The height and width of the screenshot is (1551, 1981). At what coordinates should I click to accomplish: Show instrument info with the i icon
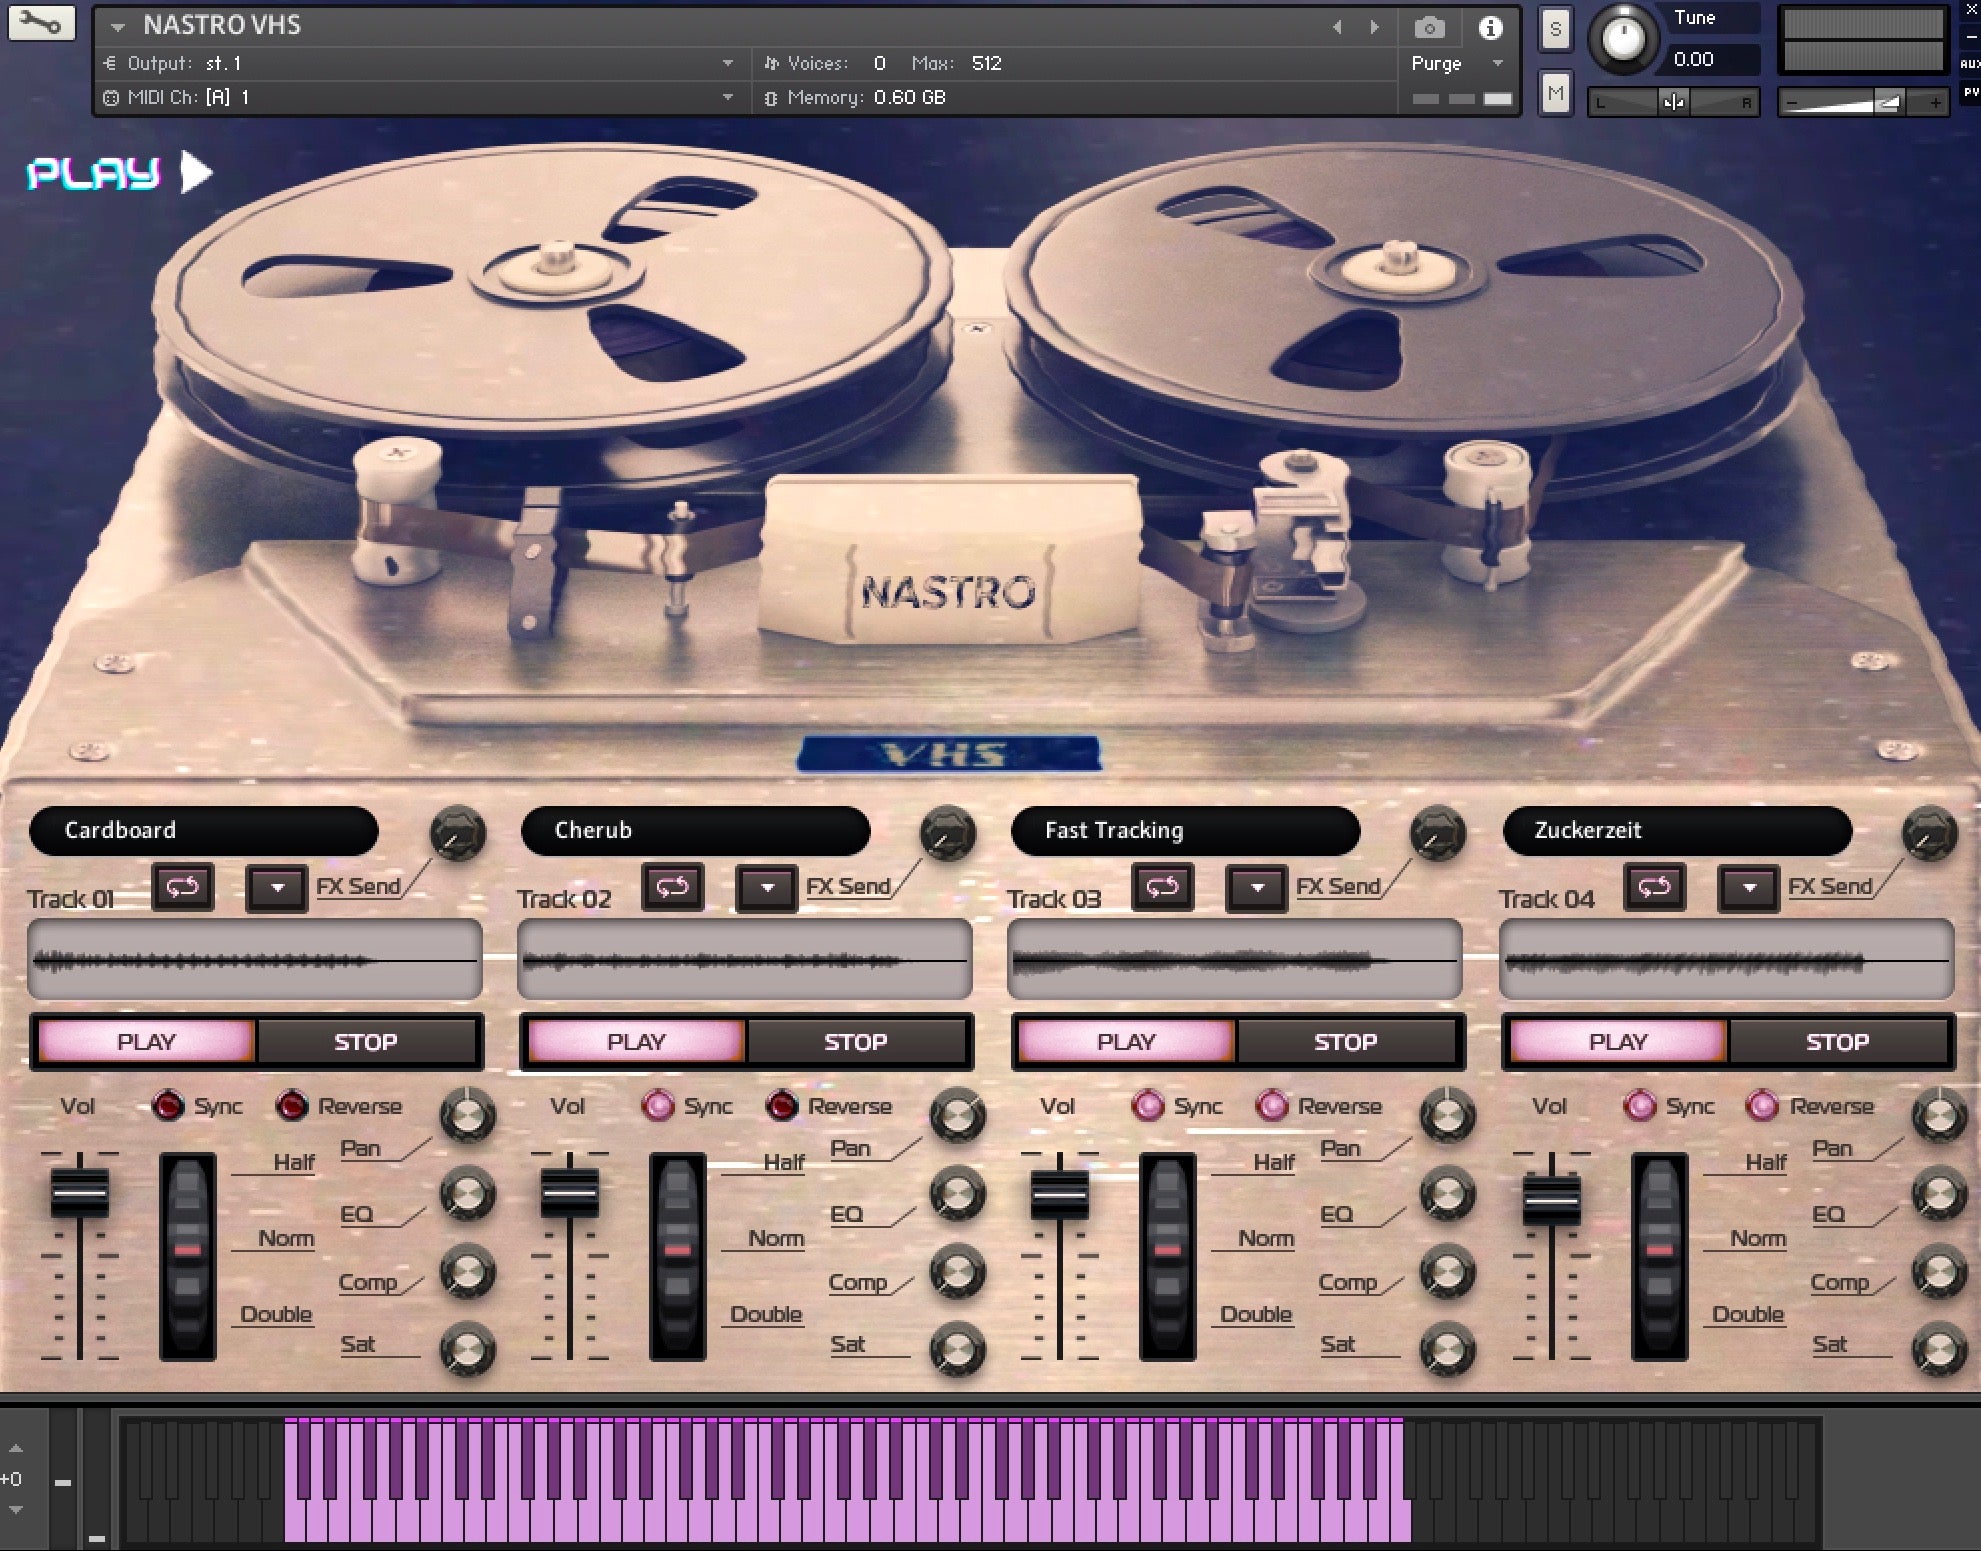pos(1491,28)
